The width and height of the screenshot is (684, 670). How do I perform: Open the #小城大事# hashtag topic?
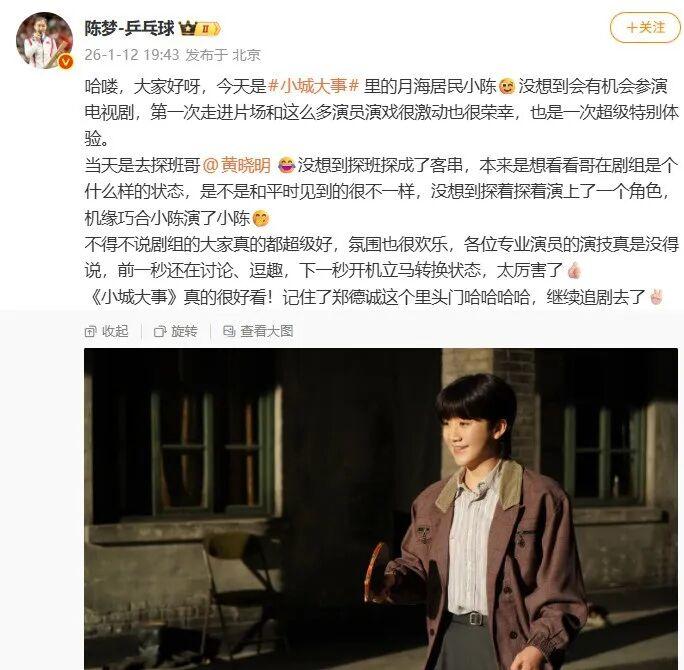coord(314,86)
